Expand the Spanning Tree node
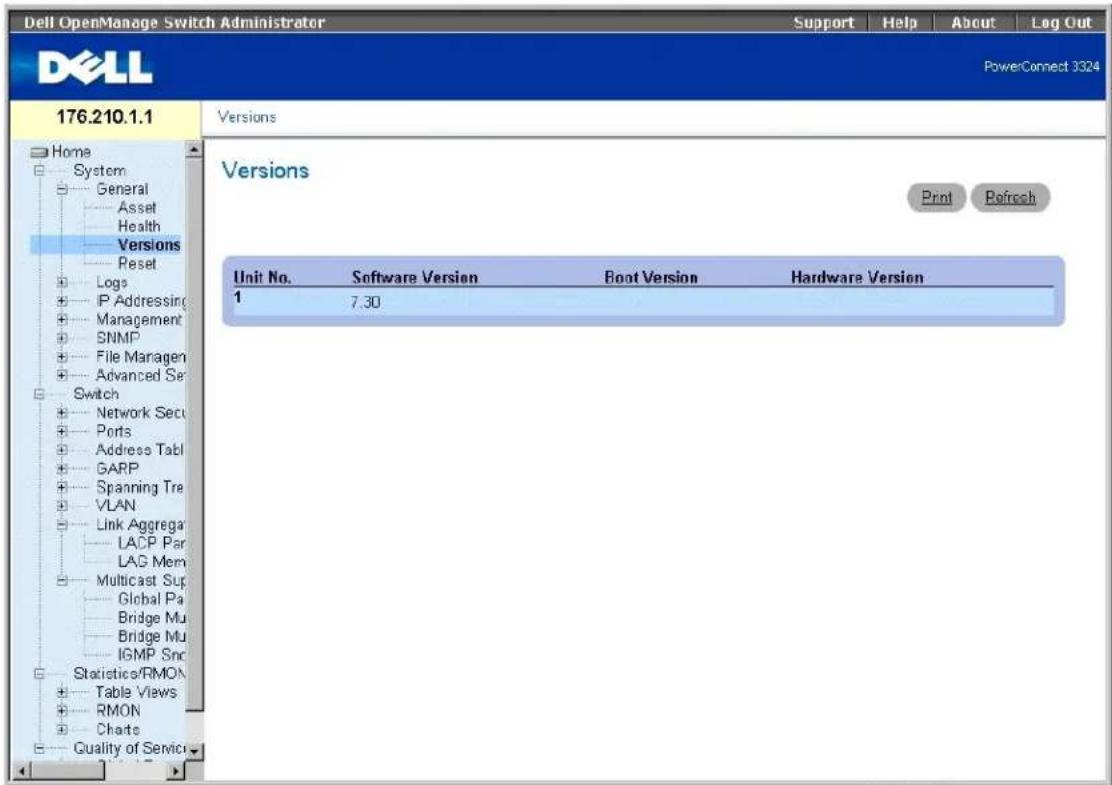Viewport: 1112px width, 785px height. 62,487
